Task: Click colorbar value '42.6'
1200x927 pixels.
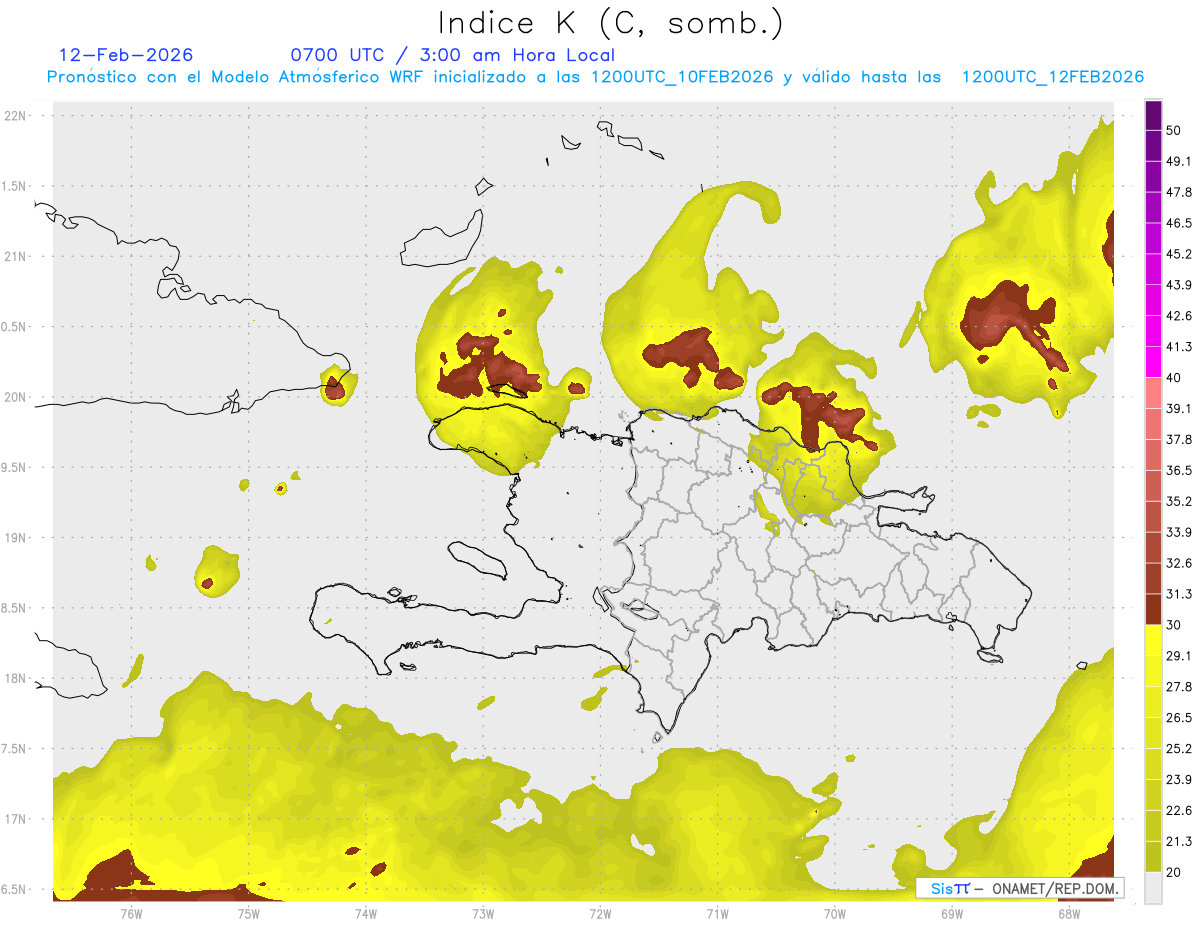Action: [x=1179, y=316]
